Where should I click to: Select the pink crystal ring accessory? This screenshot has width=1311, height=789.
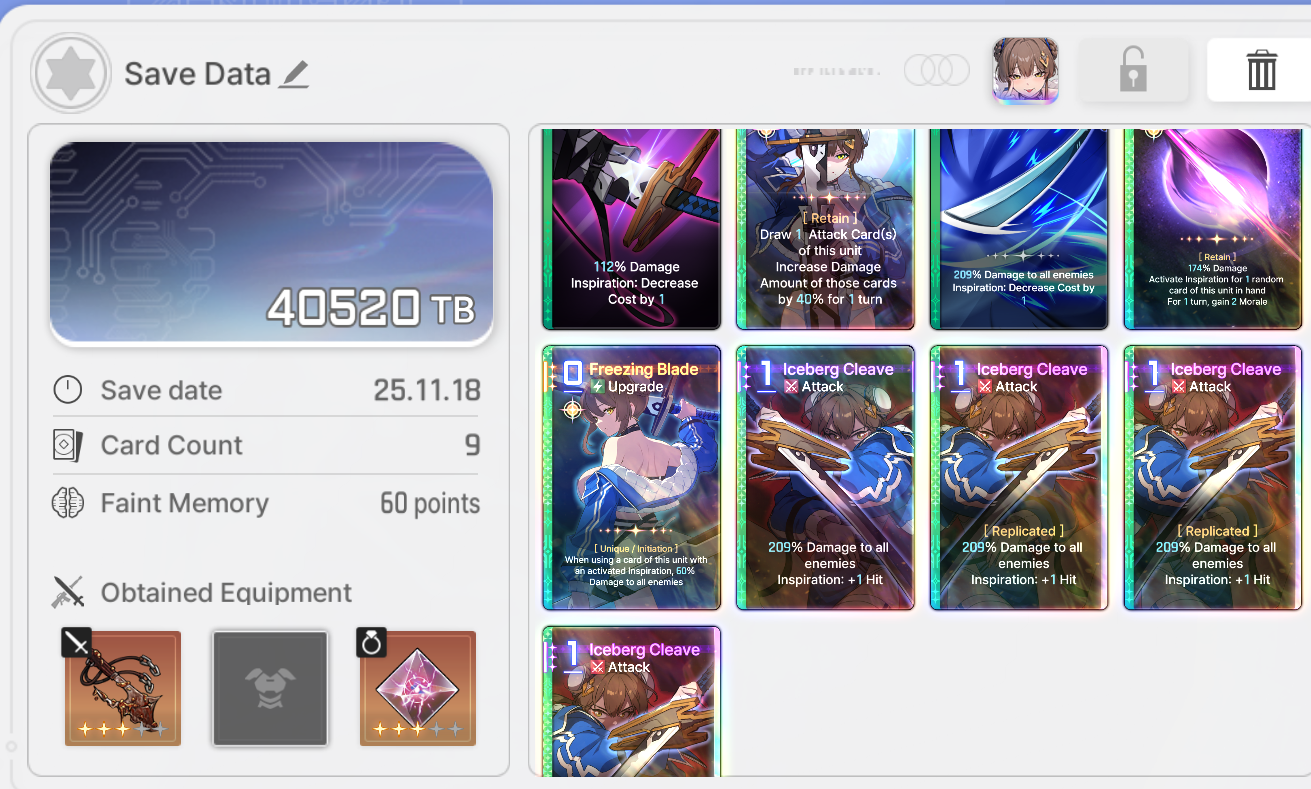(x=418, y=688)
